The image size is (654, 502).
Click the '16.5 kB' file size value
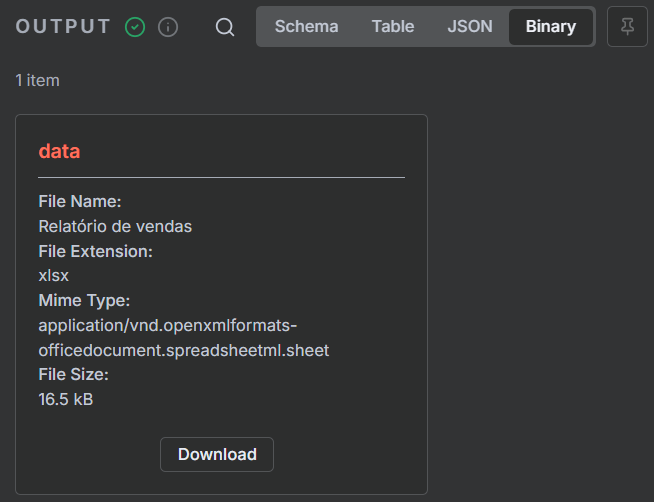pos(65,399)
